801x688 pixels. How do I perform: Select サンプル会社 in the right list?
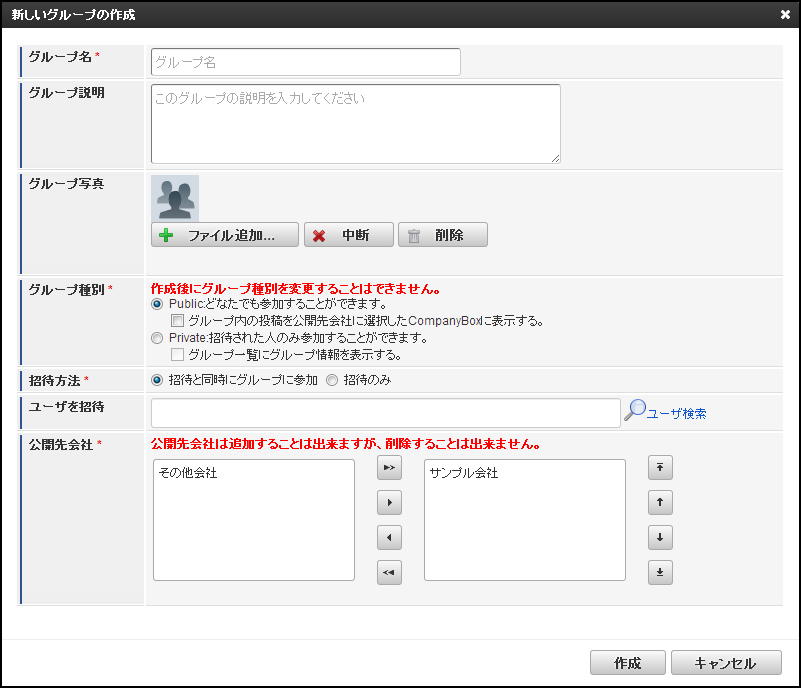click(464, 473)
